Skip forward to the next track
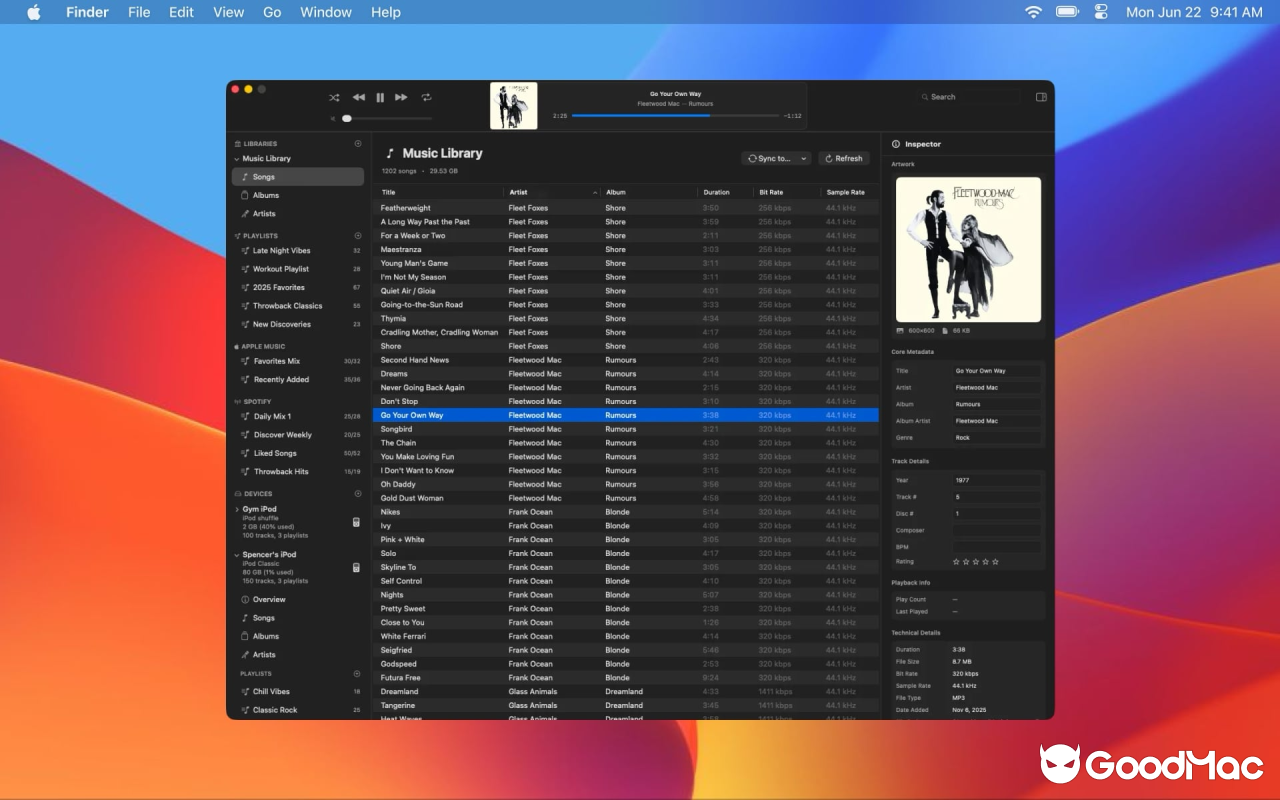This screenshot has width=1280, height=800. (x=401, y=97)
